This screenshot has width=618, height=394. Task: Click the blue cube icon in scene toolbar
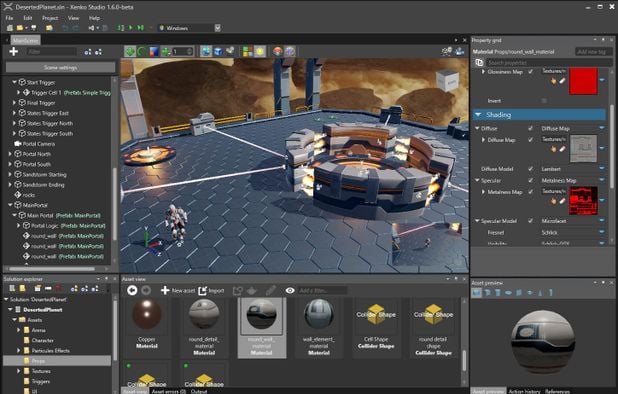coord(218,51)
